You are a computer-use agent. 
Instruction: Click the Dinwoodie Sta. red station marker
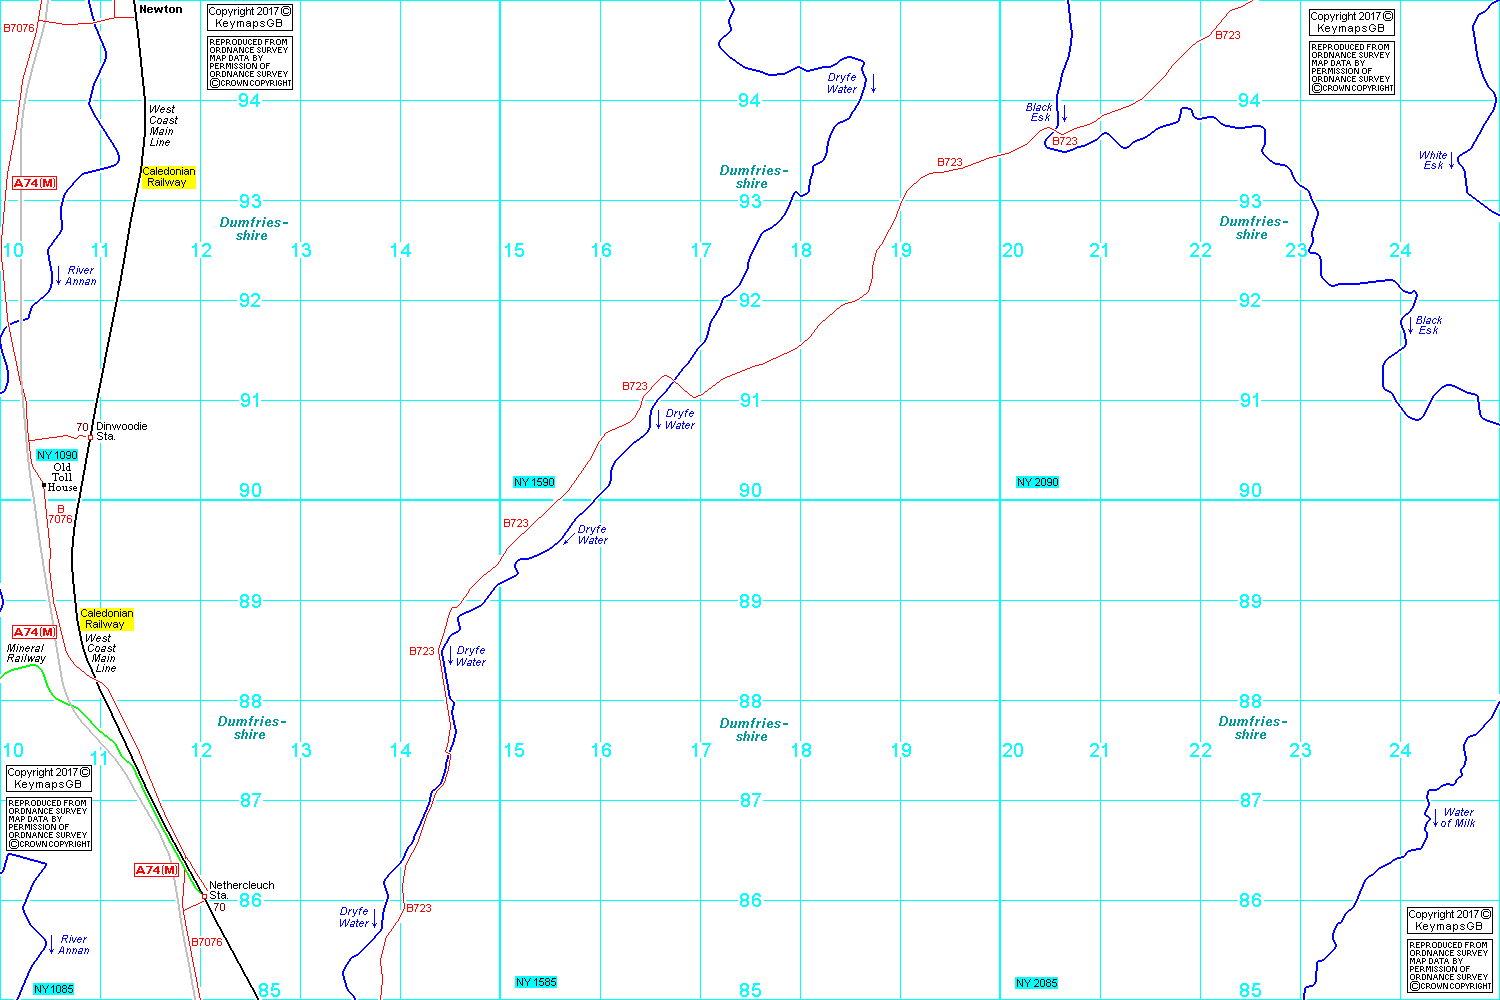(x=90, y=437)
